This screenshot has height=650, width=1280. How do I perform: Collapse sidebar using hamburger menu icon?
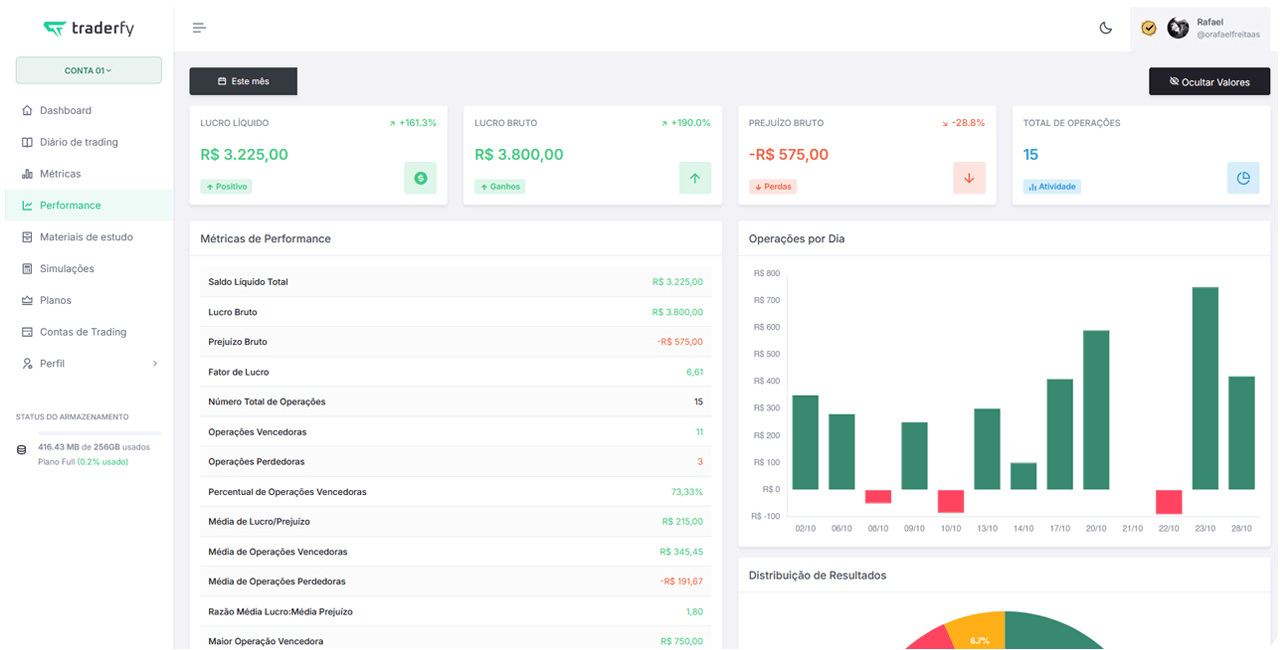coord(200,28)
